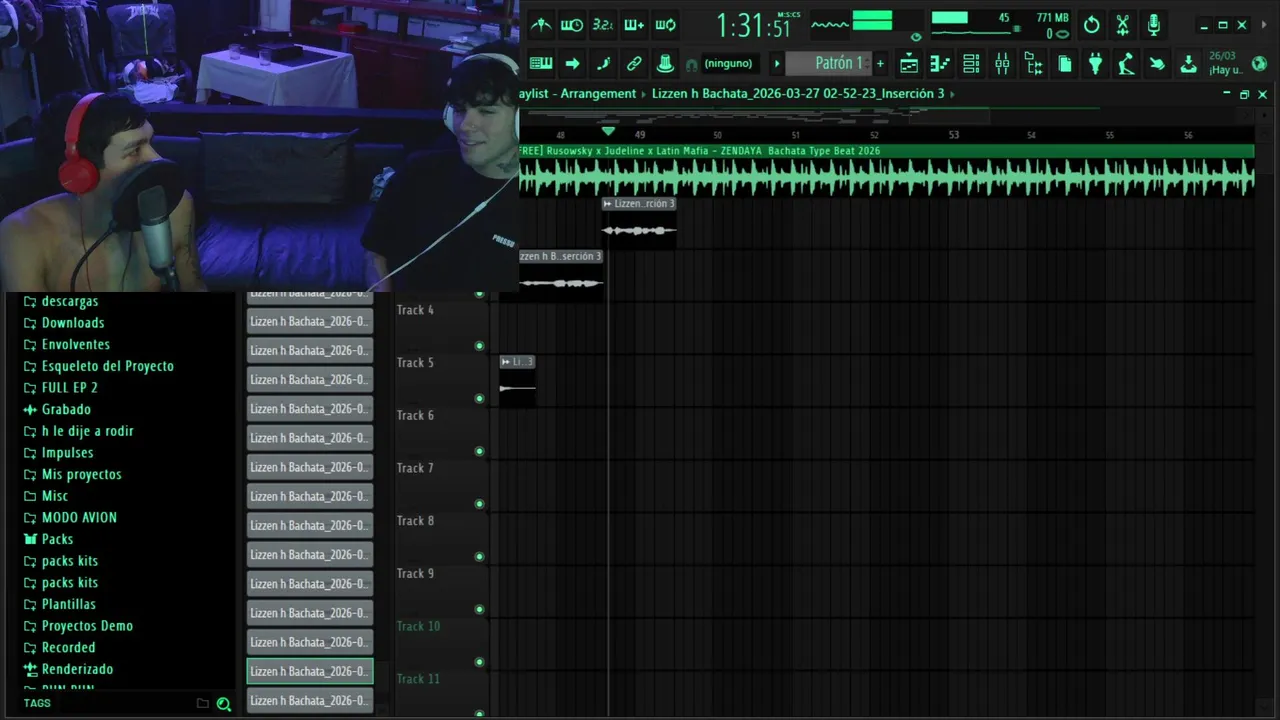Open the Playlist view icon
The image size is (1280, 720).
tap(909, 64)
